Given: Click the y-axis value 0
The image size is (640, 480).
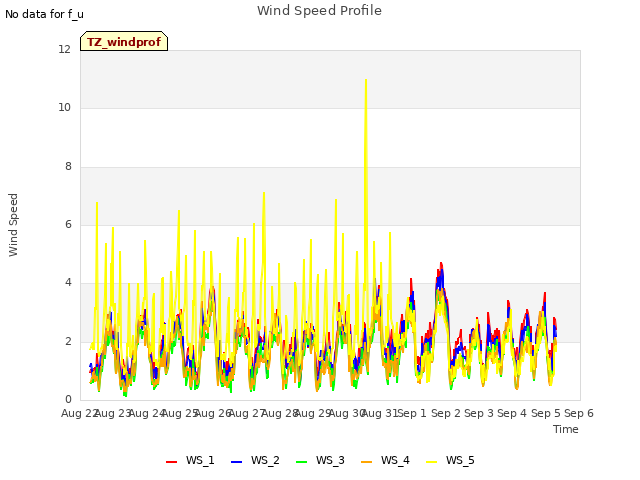Looking at the screenshot, I should (x=68, y=399).
